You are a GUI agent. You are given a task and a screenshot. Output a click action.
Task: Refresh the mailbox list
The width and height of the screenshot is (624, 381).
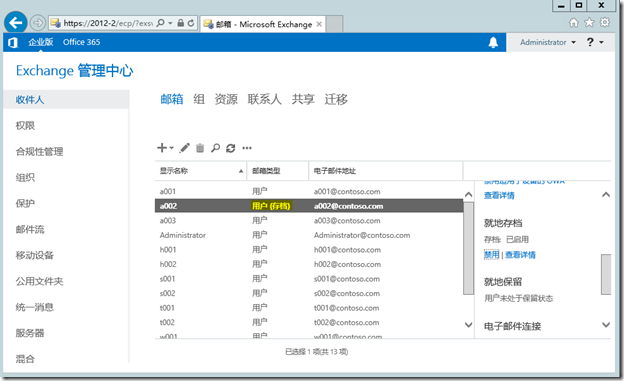230,148
